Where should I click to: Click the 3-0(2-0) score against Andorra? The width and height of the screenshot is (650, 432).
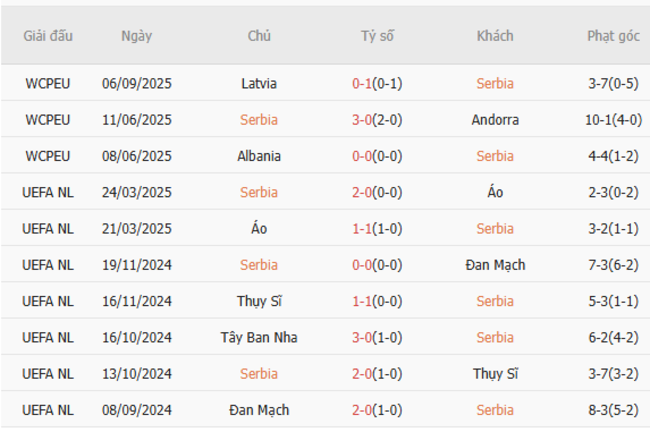click(x=377, y=120)
